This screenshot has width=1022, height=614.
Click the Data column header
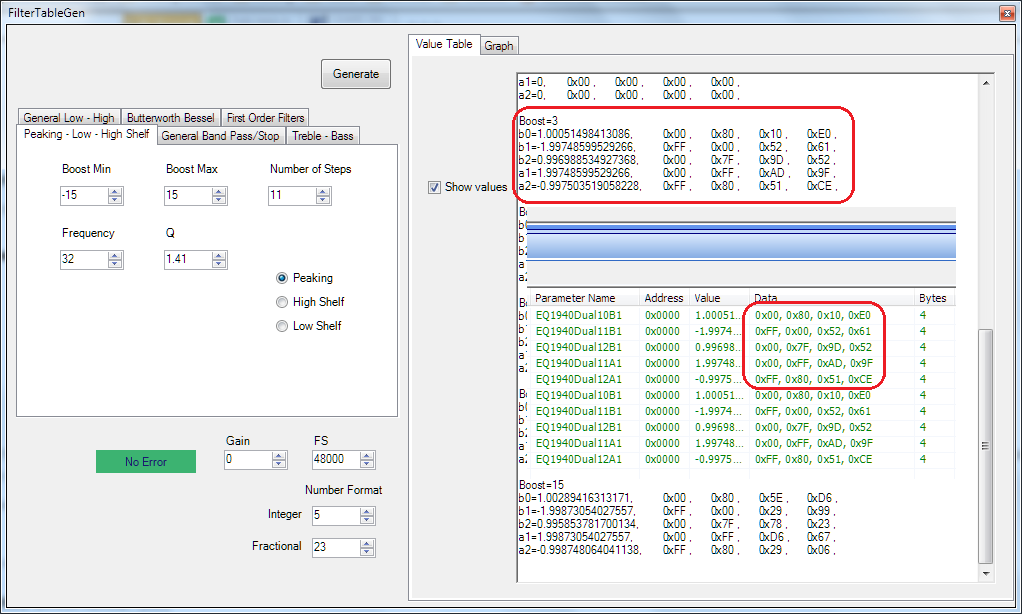[831, 298]
